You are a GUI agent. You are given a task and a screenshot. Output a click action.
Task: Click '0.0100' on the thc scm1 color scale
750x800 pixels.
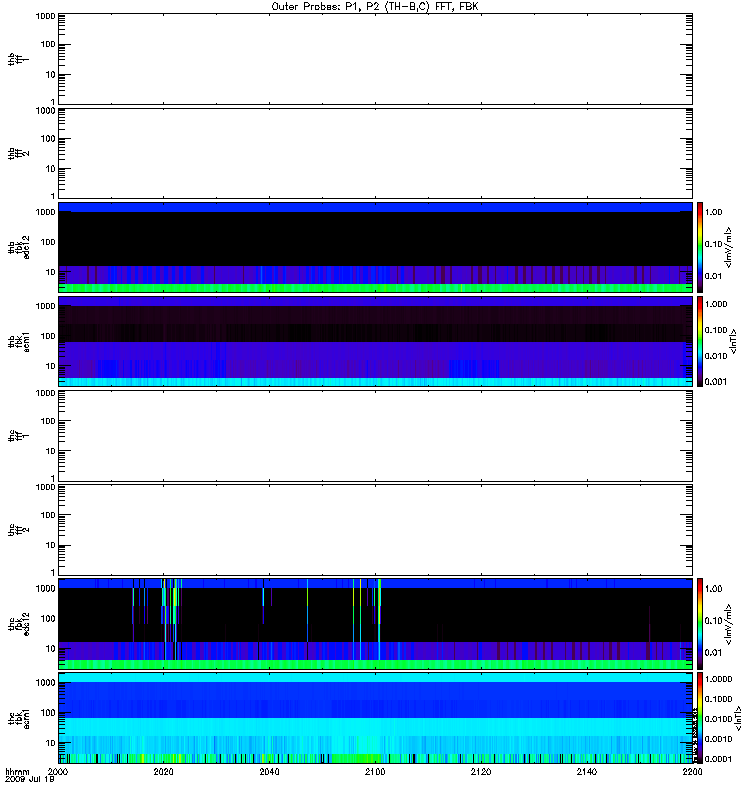coord(719,719)
